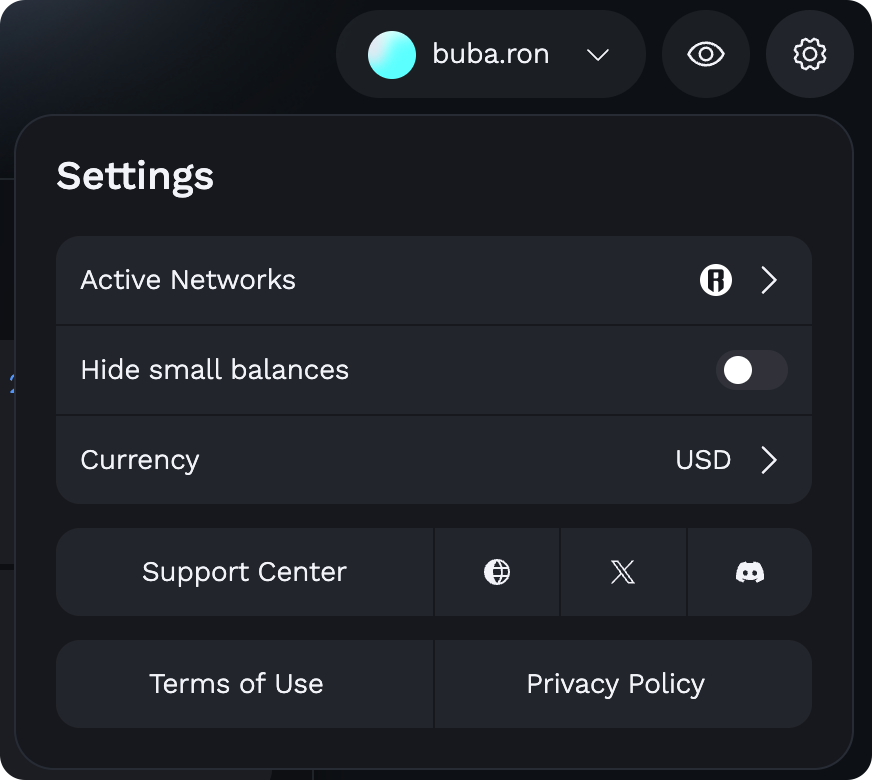Click the Settings panel heading

pyautogui.click(x=135, y=176)
